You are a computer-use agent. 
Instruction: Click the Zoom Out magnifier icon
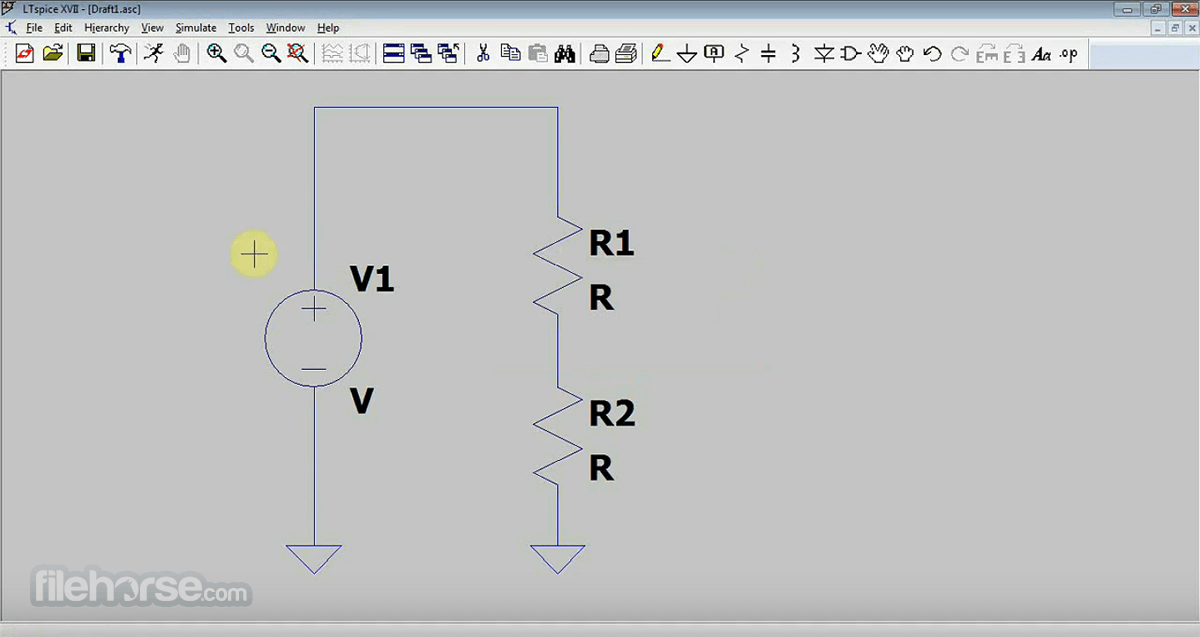(270, 53)
